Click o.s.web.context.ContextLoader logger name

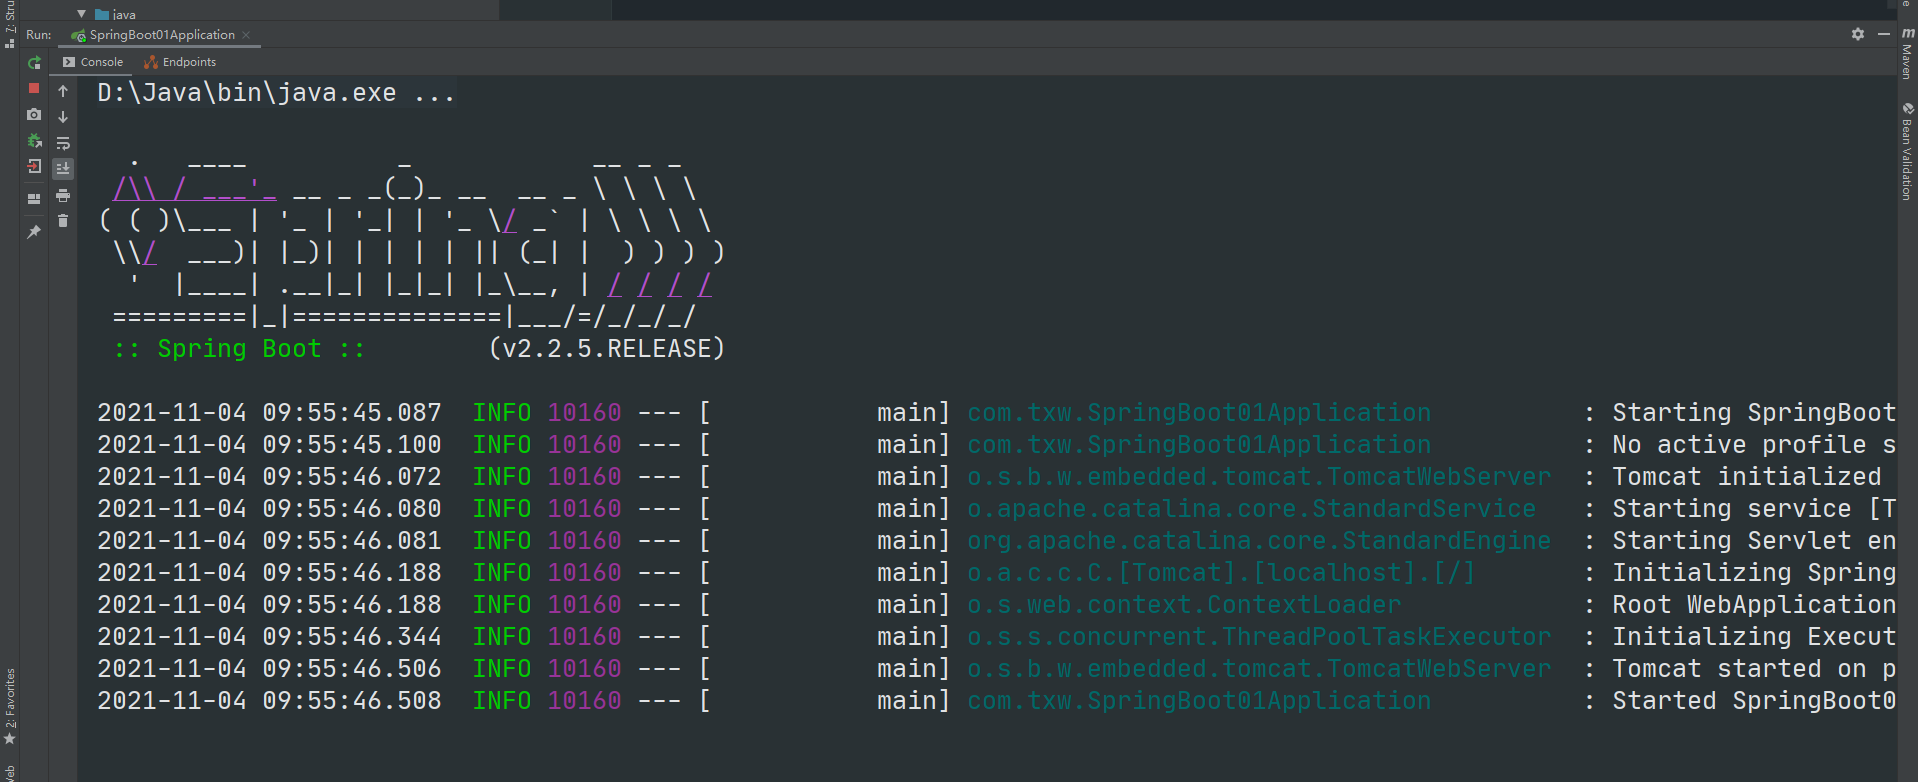pos(1184,605)
